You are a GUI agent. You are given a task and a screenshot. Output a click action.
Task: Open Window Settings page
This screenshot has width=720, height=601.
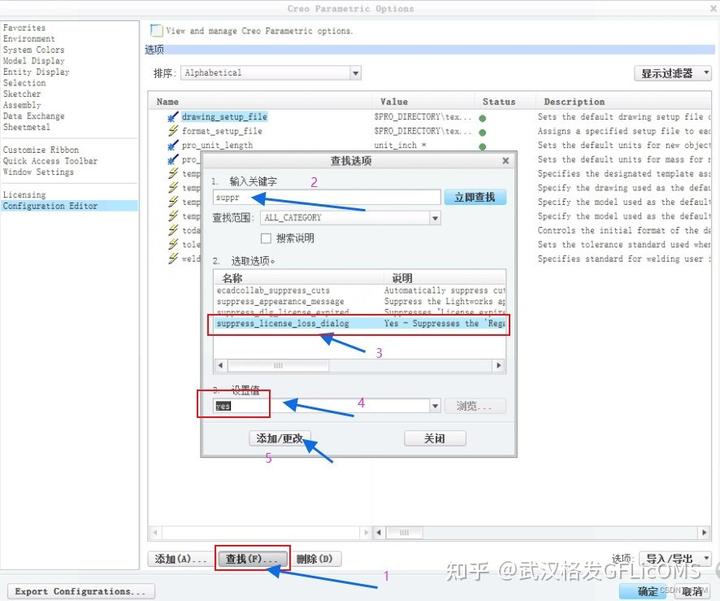[x=38, y=172]
